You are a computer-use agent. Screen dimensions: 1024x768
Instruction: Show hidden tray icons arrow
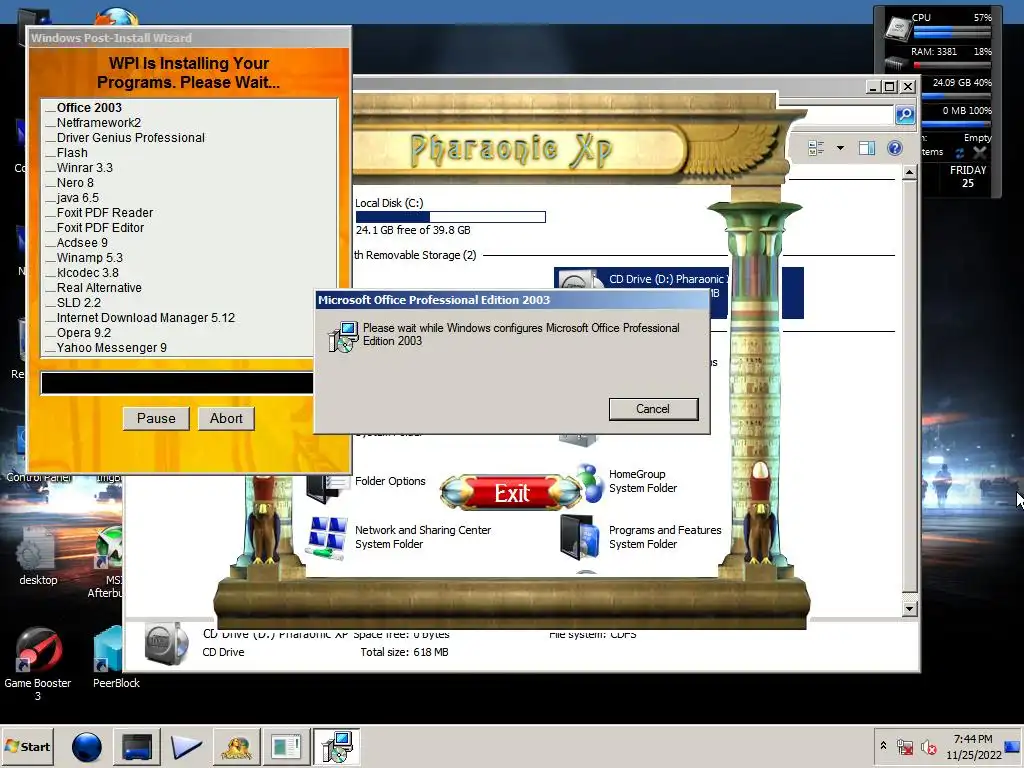884,746
